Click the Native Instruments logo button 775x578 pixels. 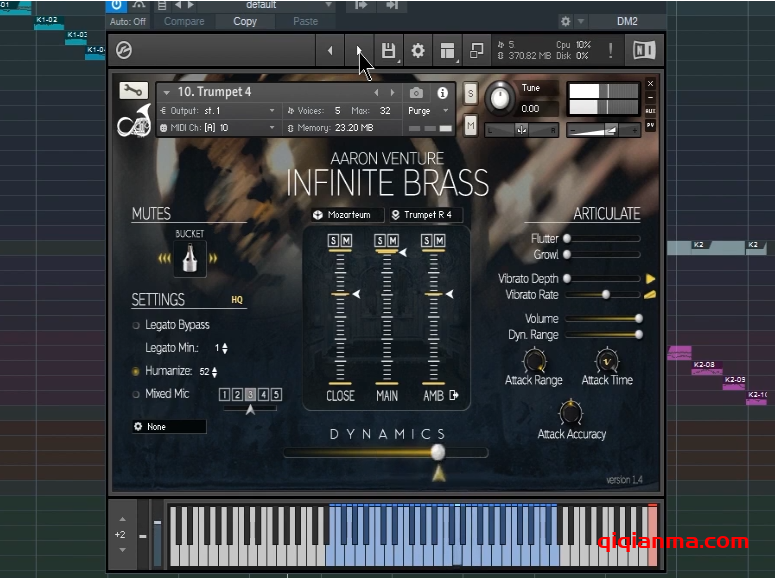pos(643,50)
